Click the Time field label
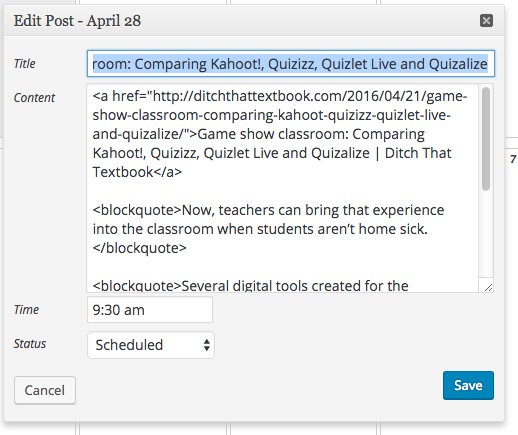Image resolution: width=518 pixels, height=435 pixels. (x=26, y=310)
